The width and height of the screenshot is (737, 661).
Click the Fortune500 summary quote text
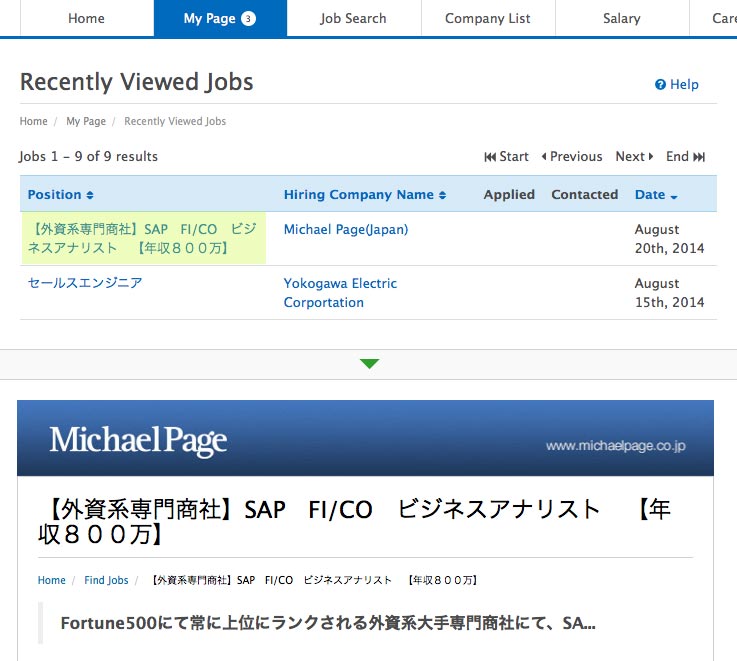pyautogui.click(x=328, y=623)
